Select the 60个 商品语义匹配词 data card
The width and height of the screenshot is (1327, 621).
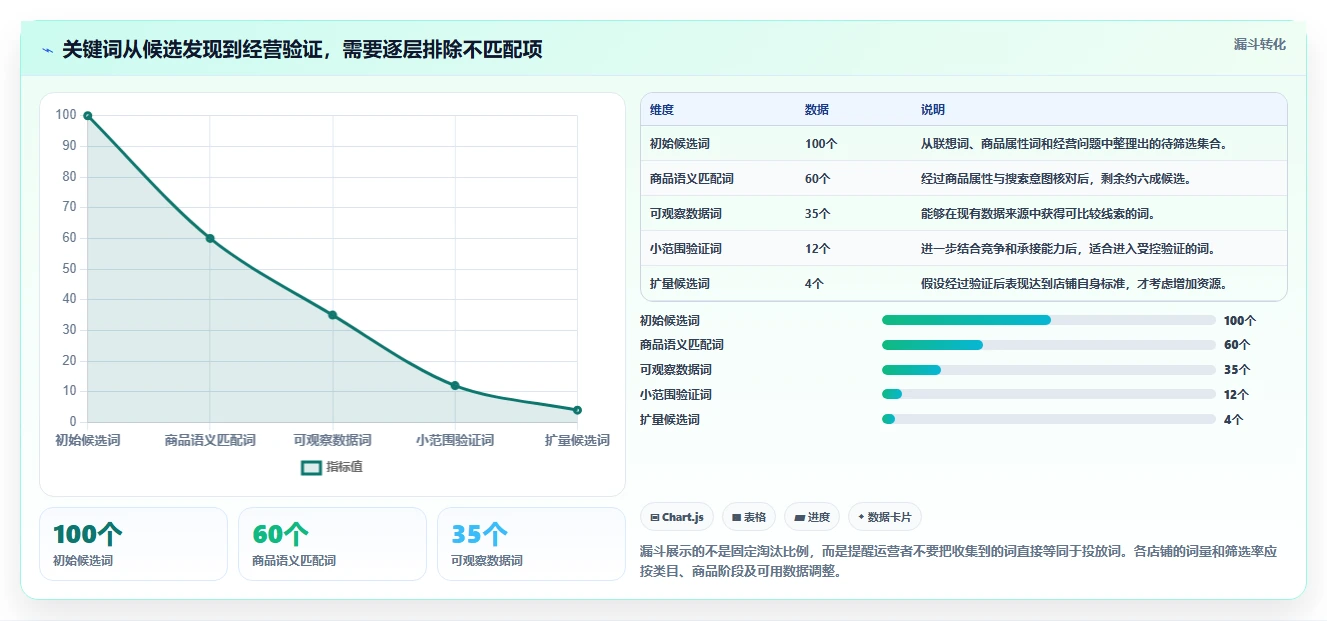click(332, 544)
